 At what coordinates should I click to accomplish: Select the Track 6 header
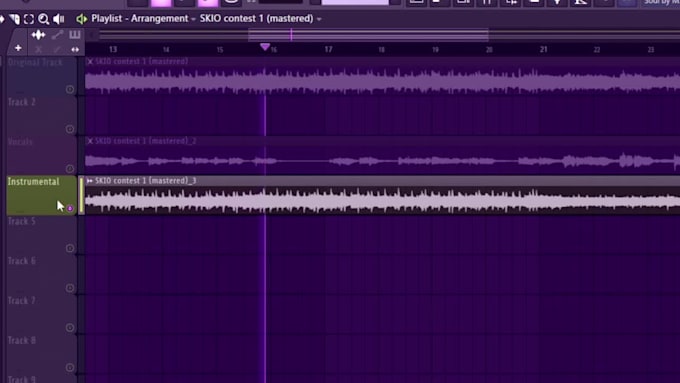point(41,275)
